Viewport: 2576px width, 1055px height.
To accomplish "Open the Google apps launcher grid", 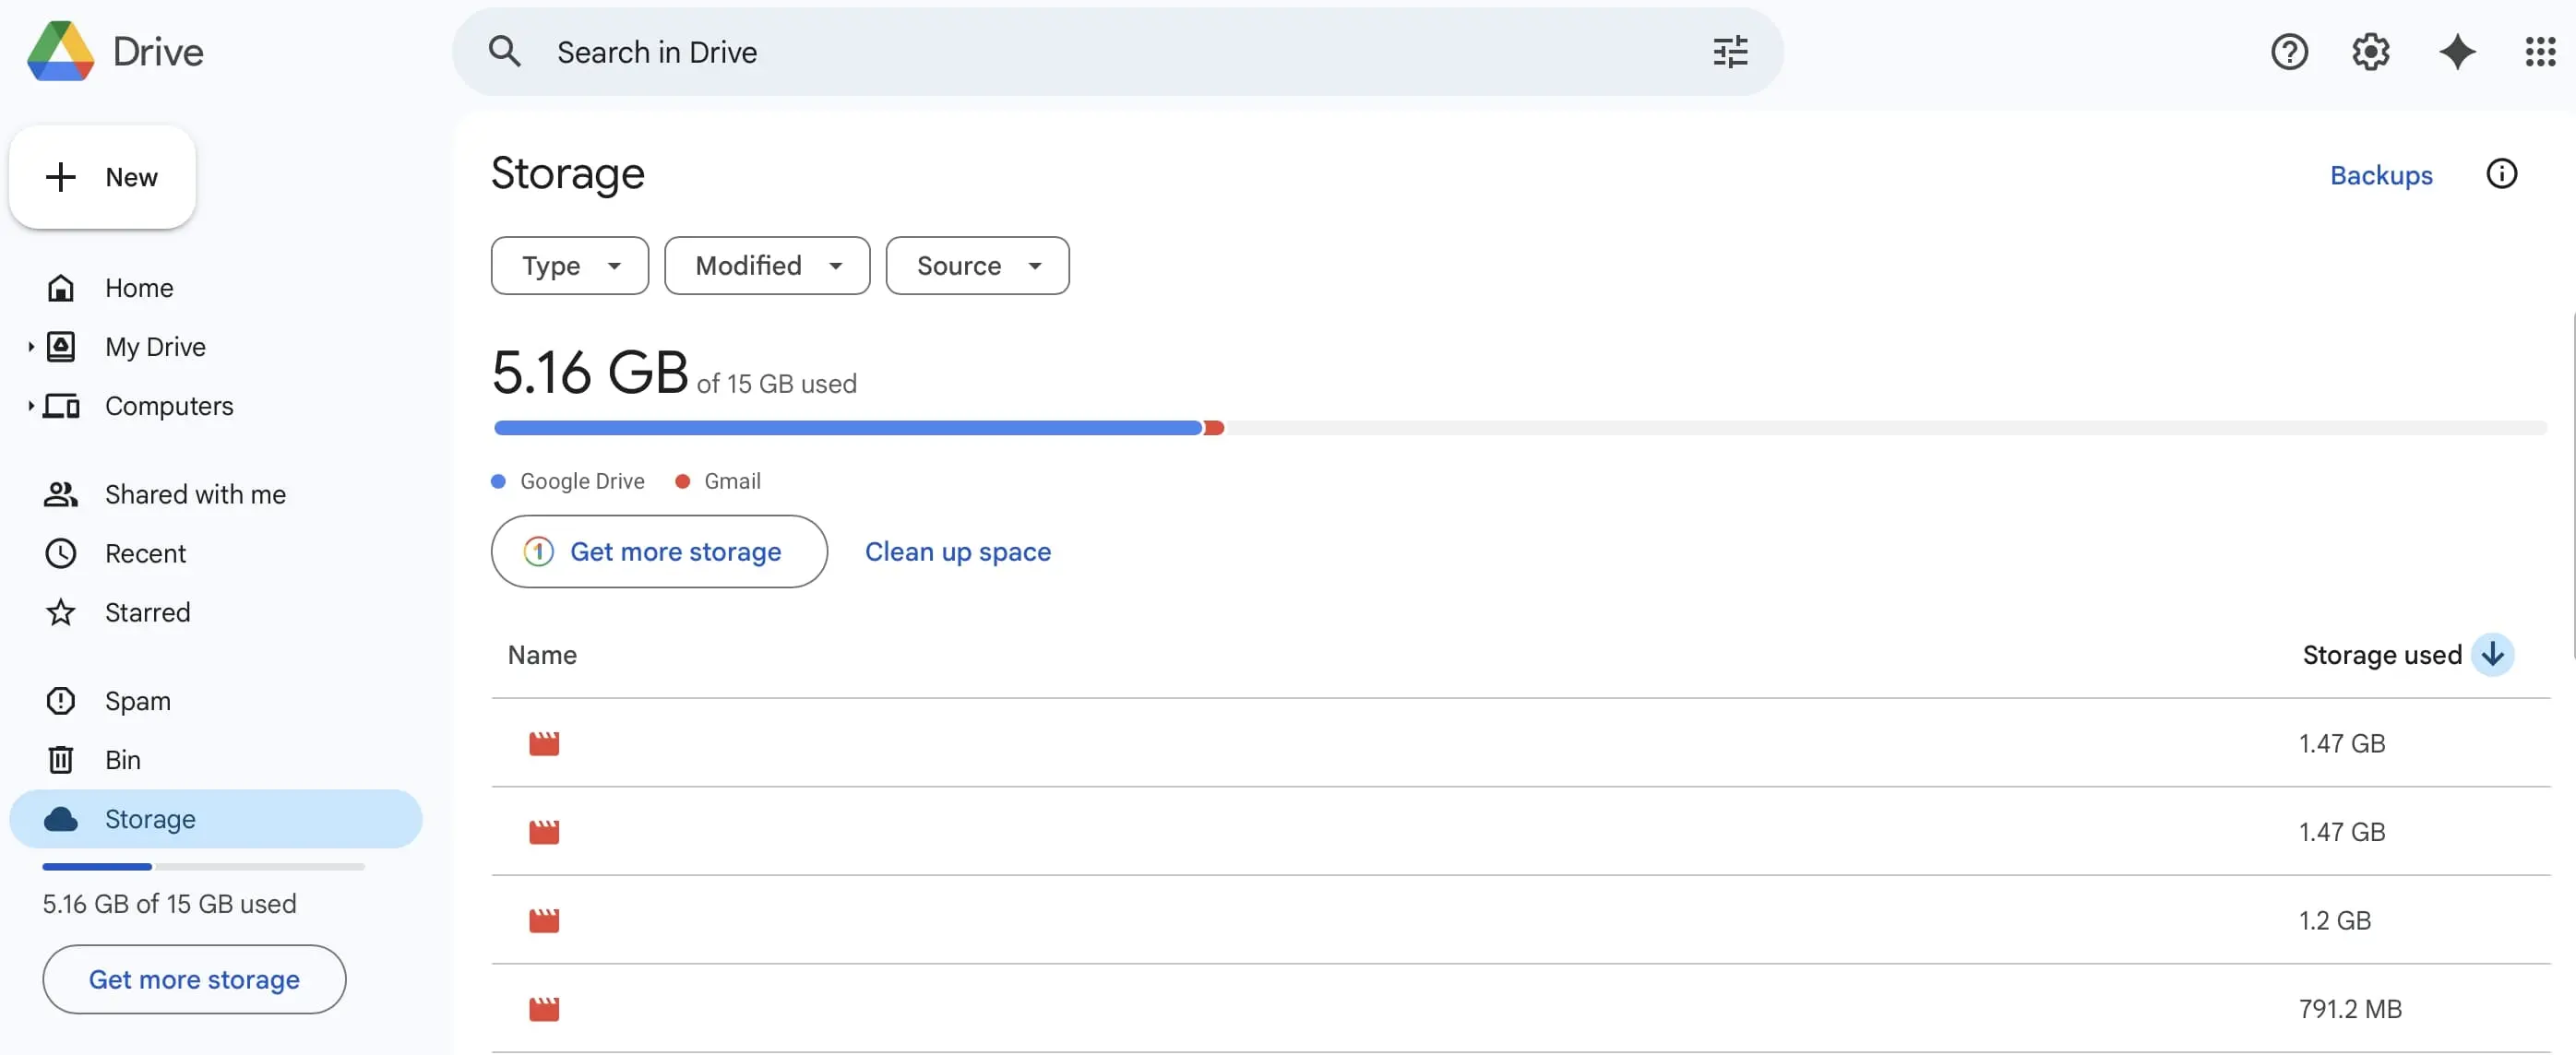I will [2540, 51].
